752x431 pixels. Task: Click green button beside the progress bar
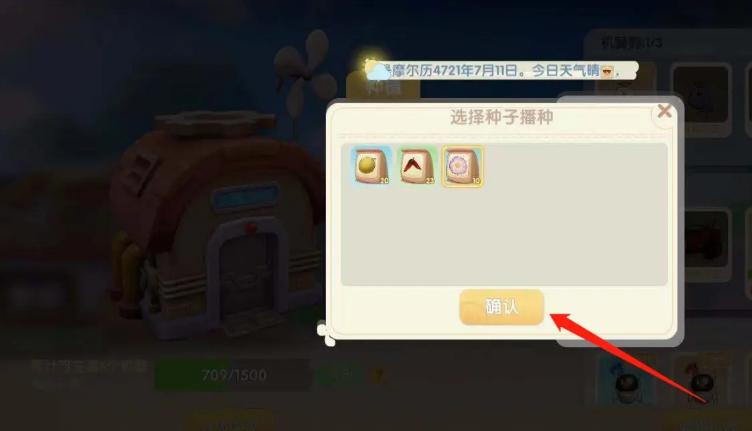pyautogui.click(x=340, y=374)
